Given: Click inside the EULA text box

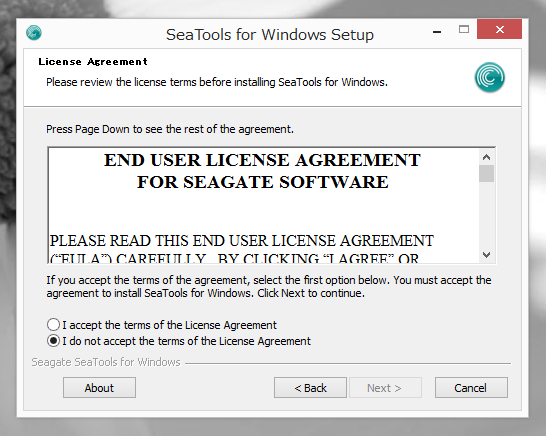Looking at the screenshot, I should 264,205.
